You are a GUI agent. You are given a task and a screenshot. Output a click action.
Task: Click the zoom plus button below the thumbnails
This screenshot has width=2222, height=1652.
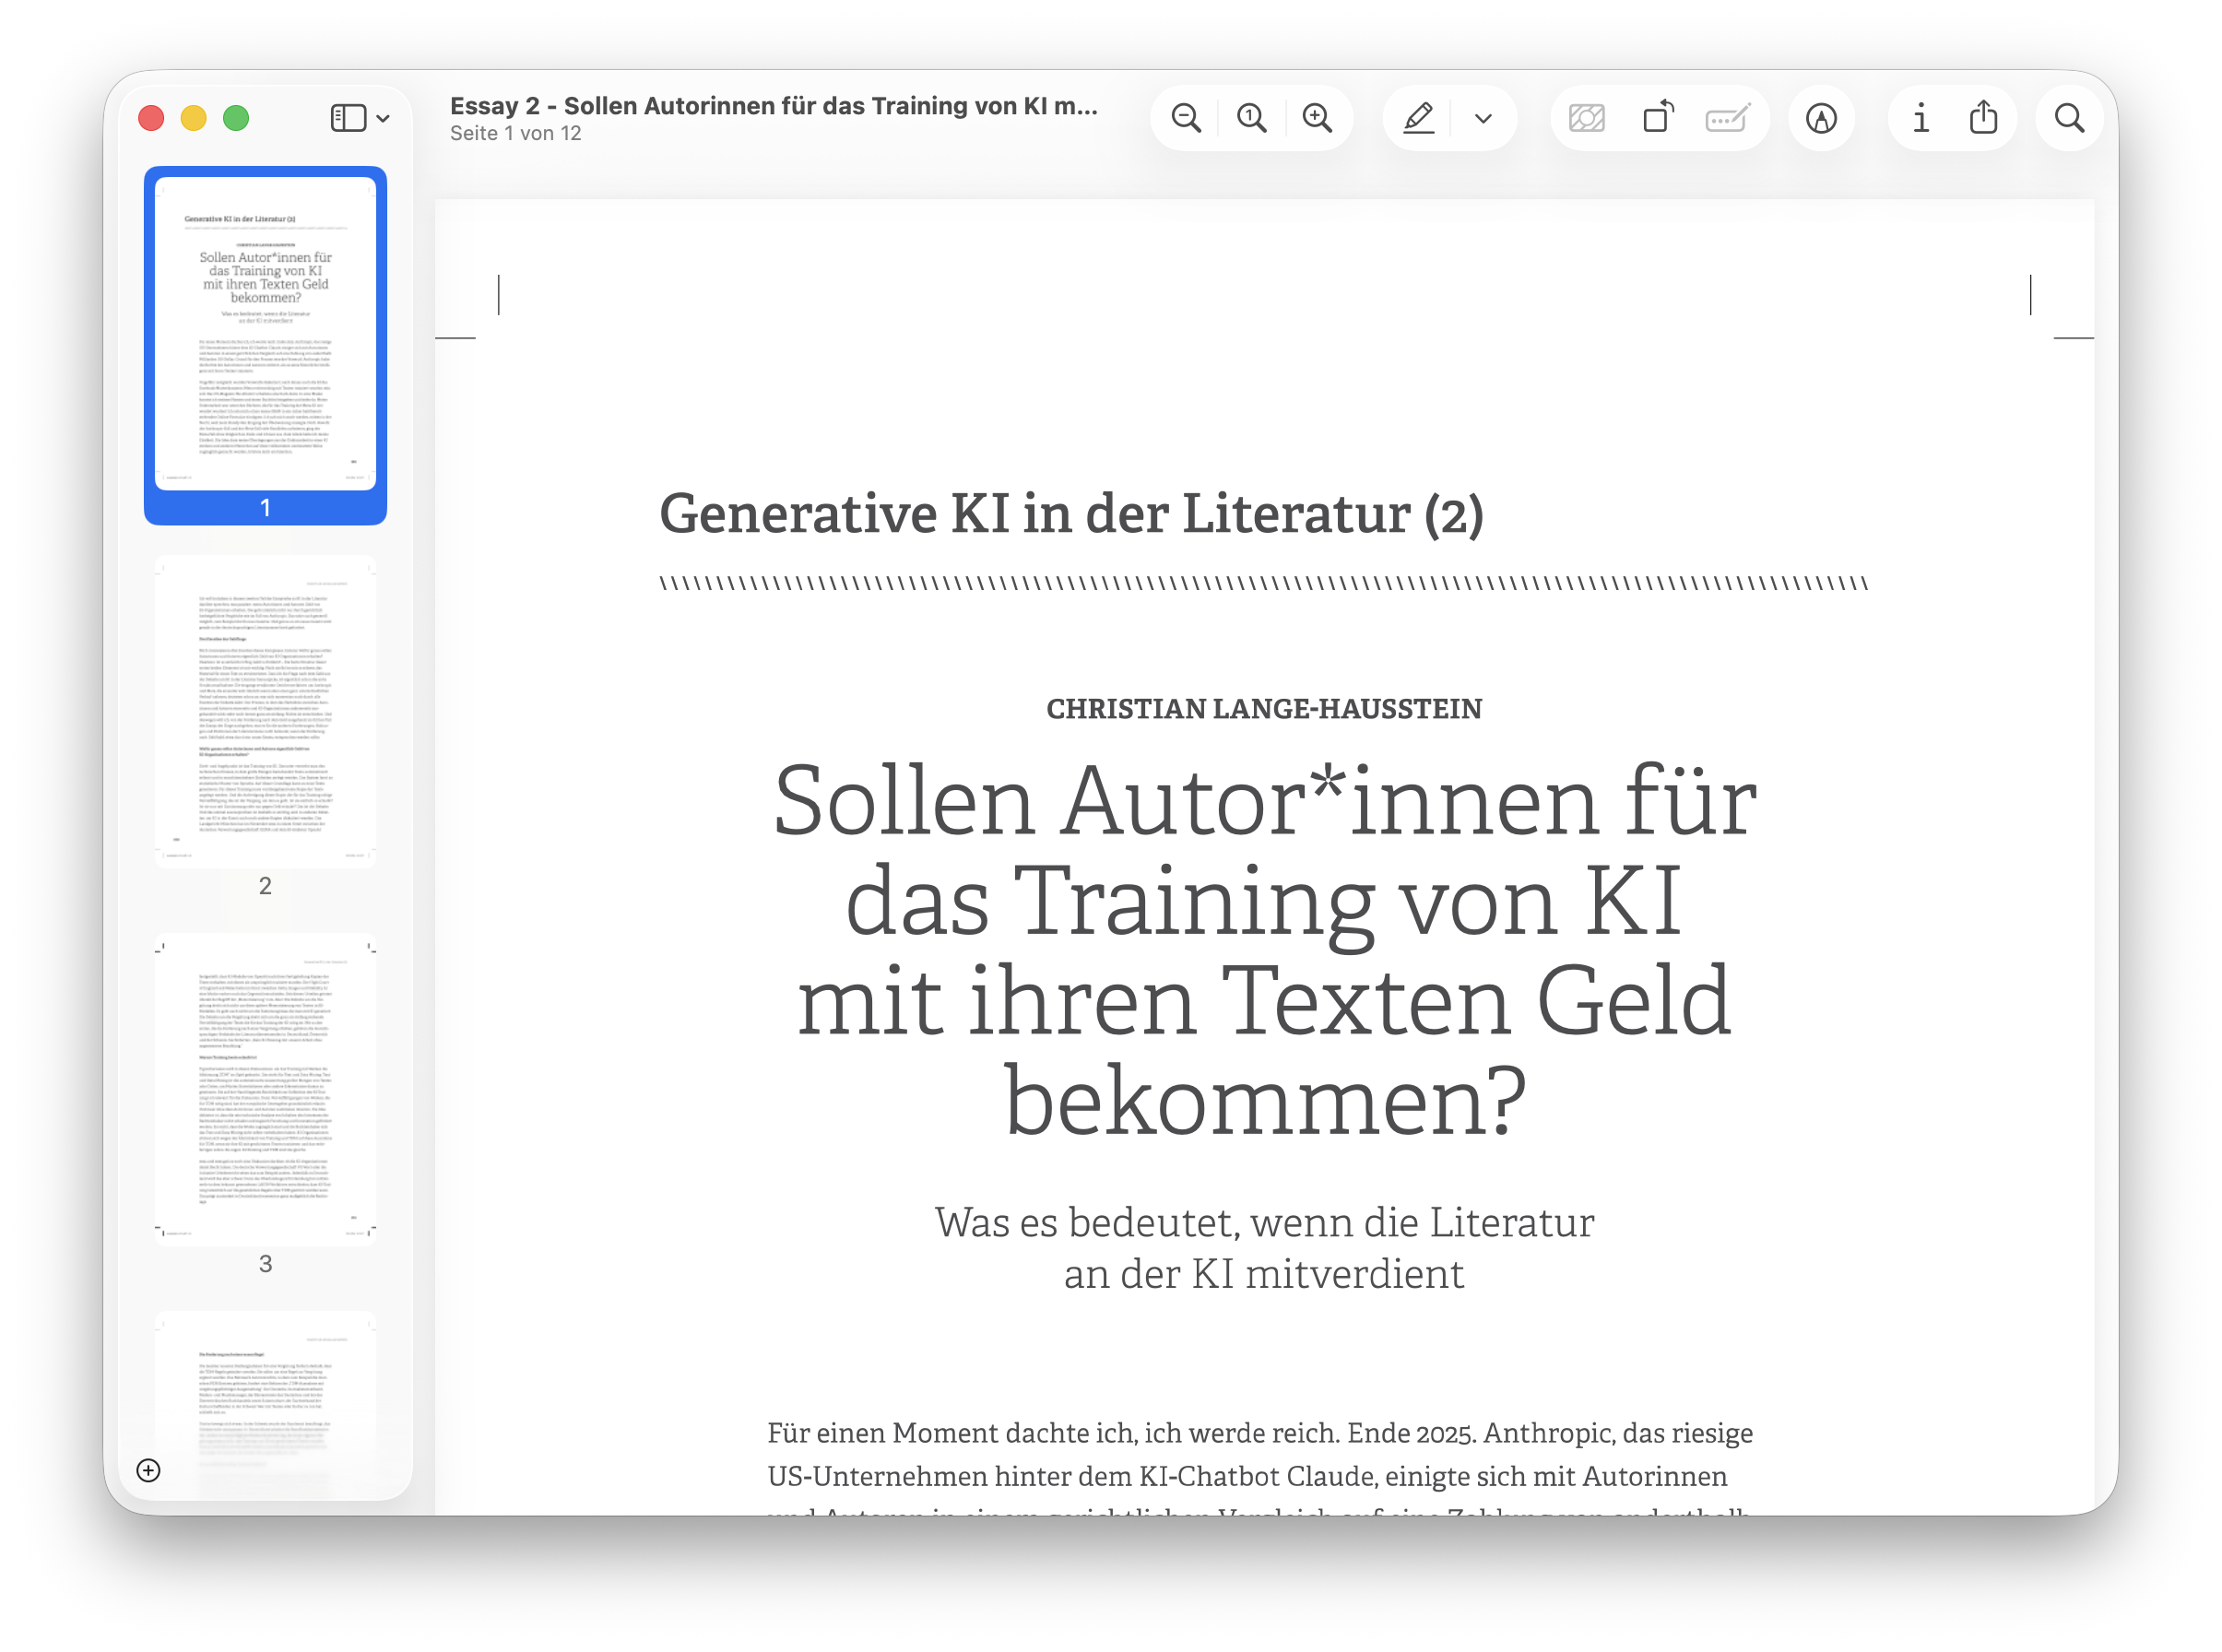tap(150, 1471)
